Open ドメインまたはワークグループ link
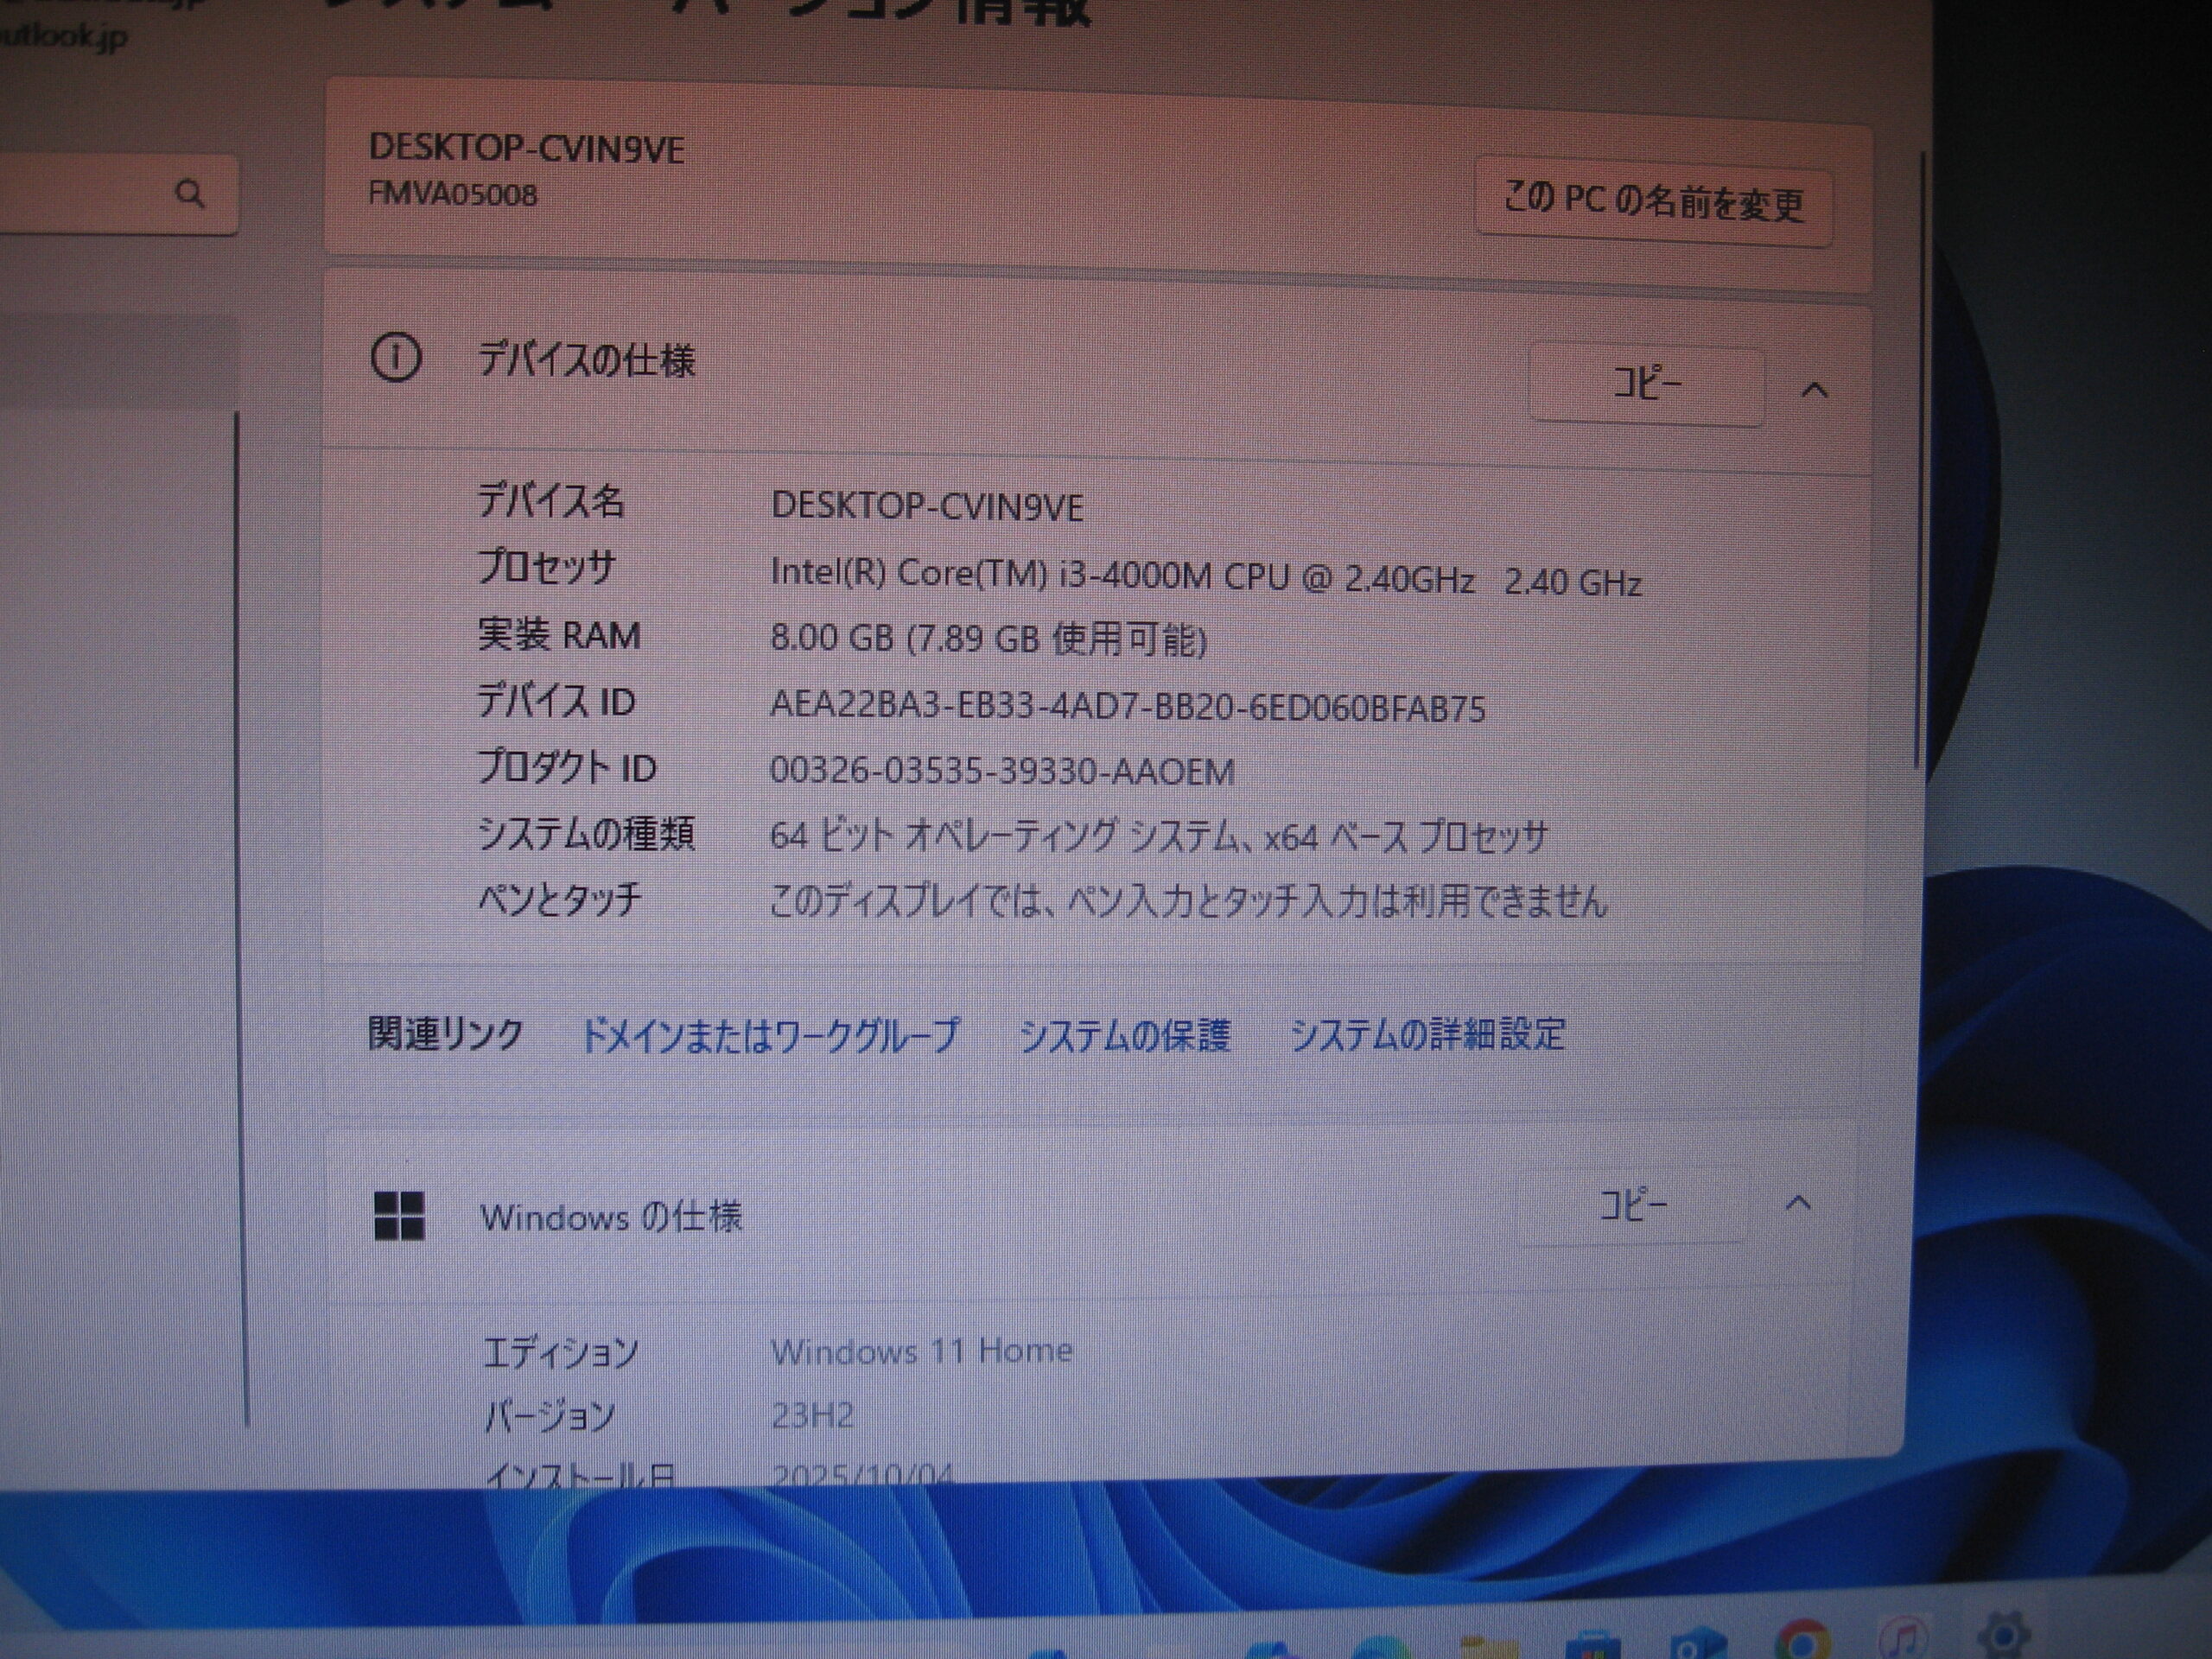This screenshot has height=1659, width=2212. 769,1035
